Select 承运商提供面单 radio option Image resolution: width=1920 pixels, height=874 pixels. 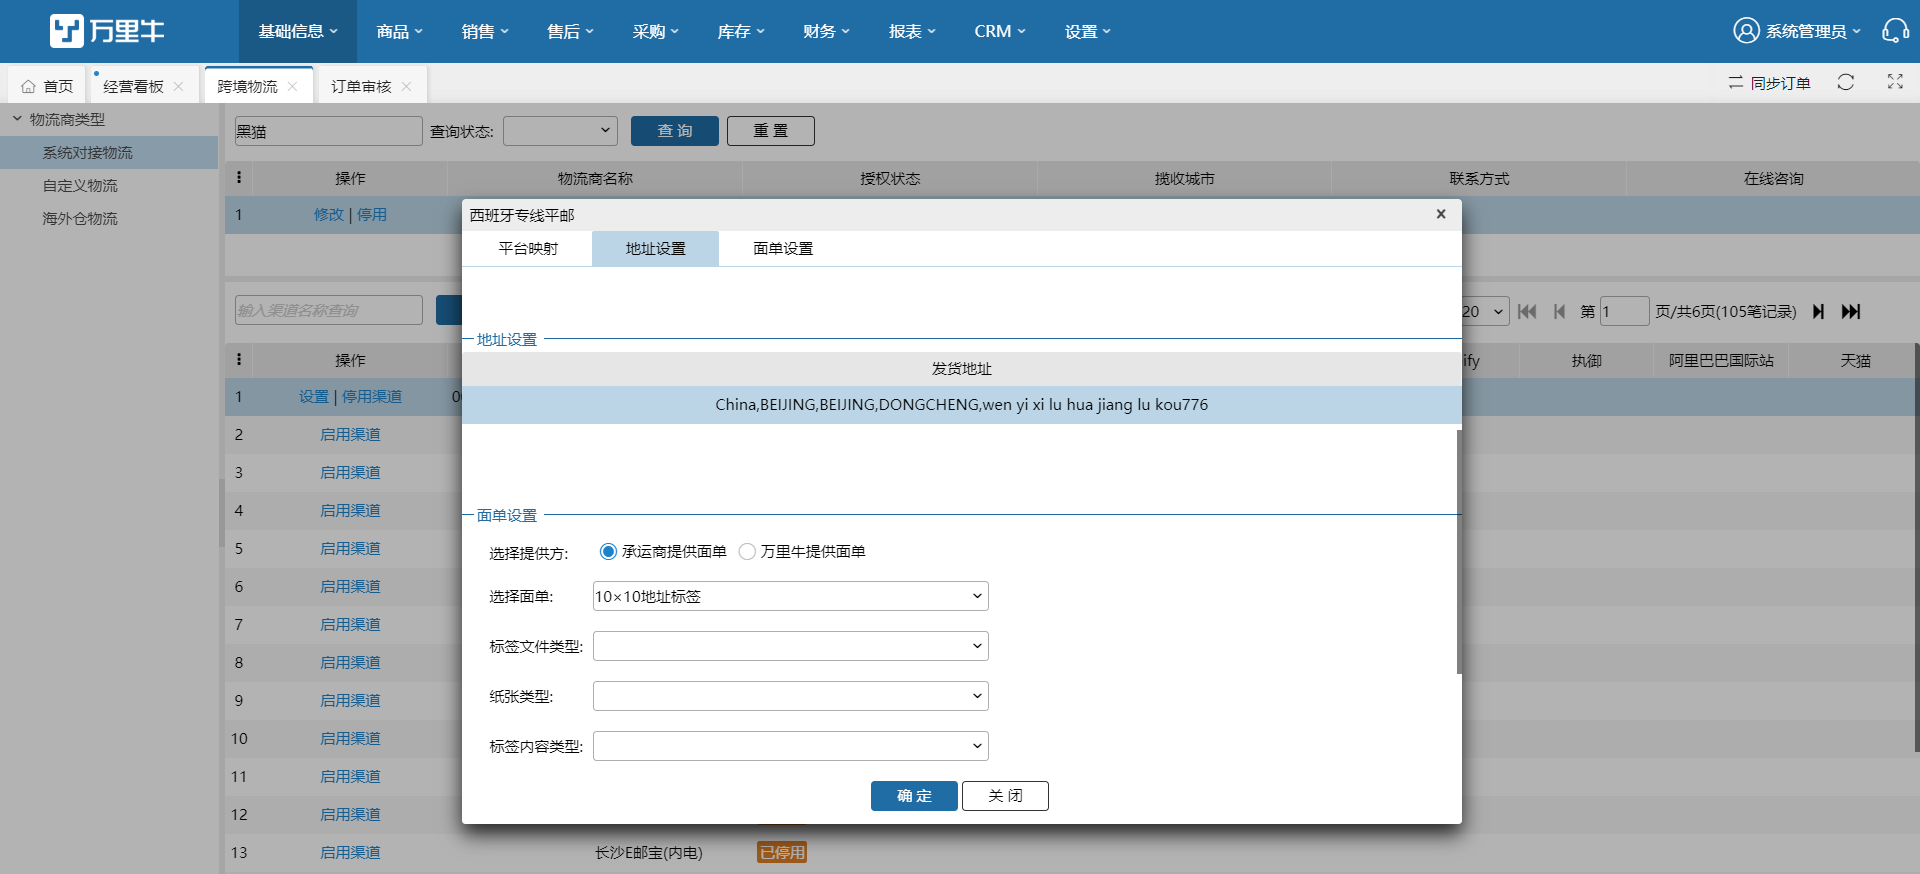click(608, 551)
